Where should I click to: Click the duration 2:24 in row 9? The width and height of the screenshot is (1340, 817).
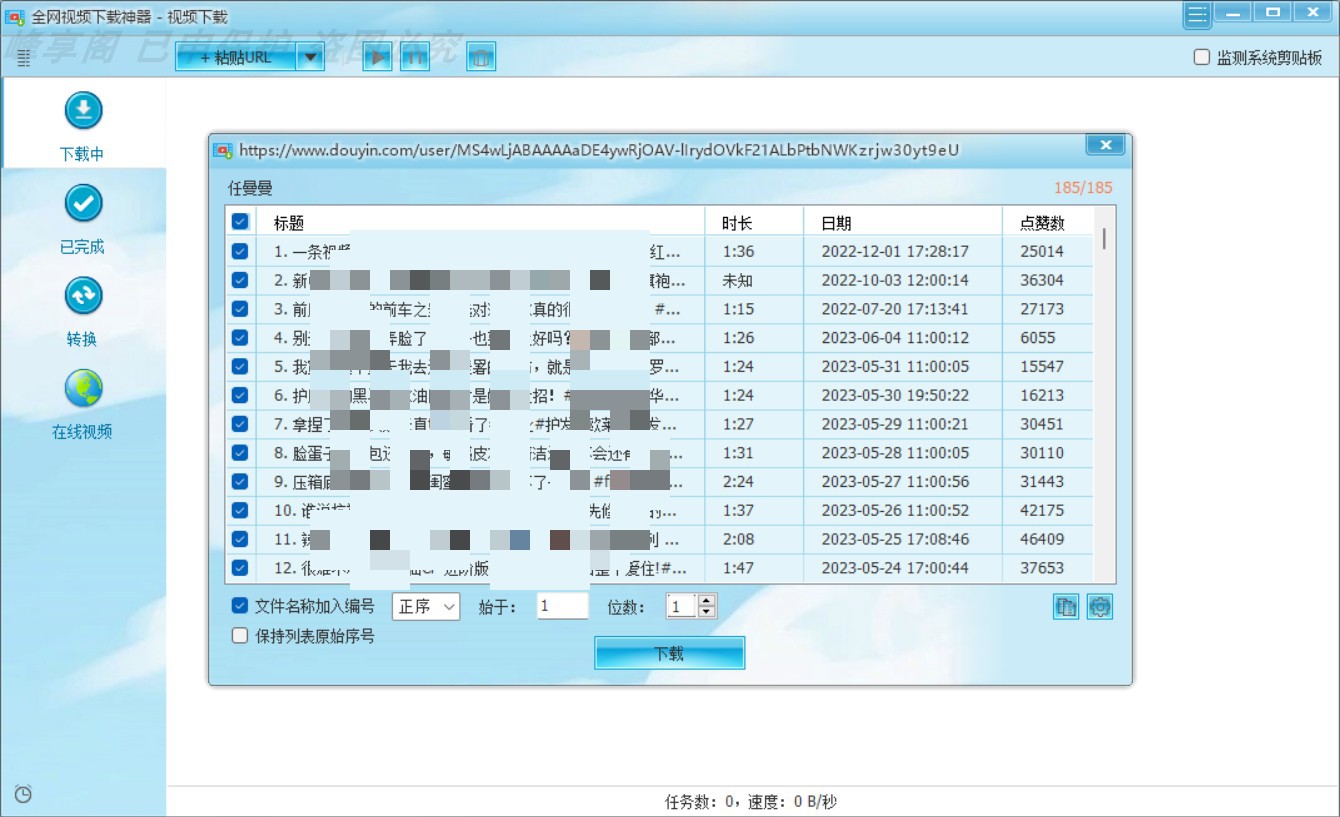point(738,481)
